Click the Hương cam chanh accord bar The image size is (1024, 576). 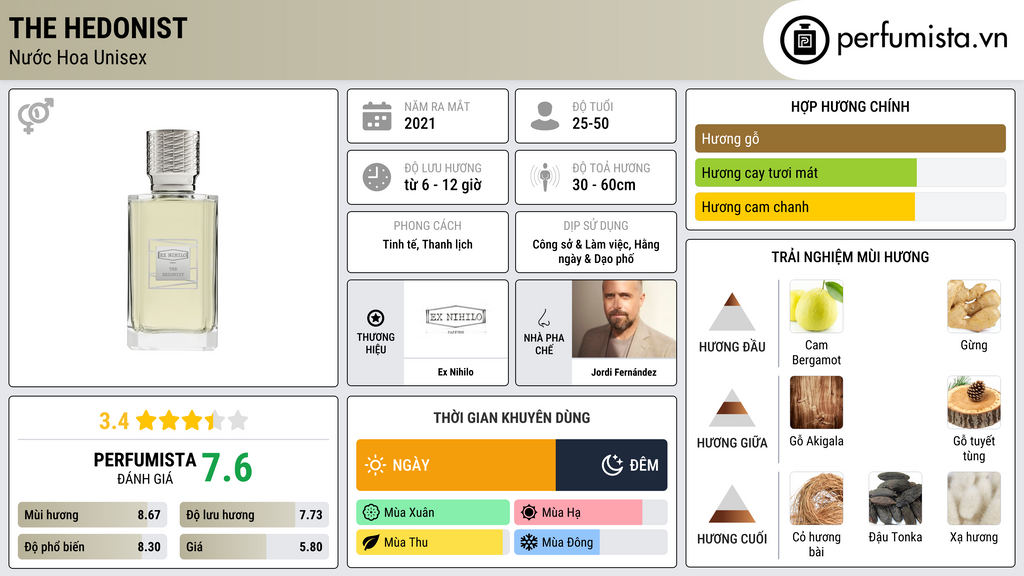[850, 206]
